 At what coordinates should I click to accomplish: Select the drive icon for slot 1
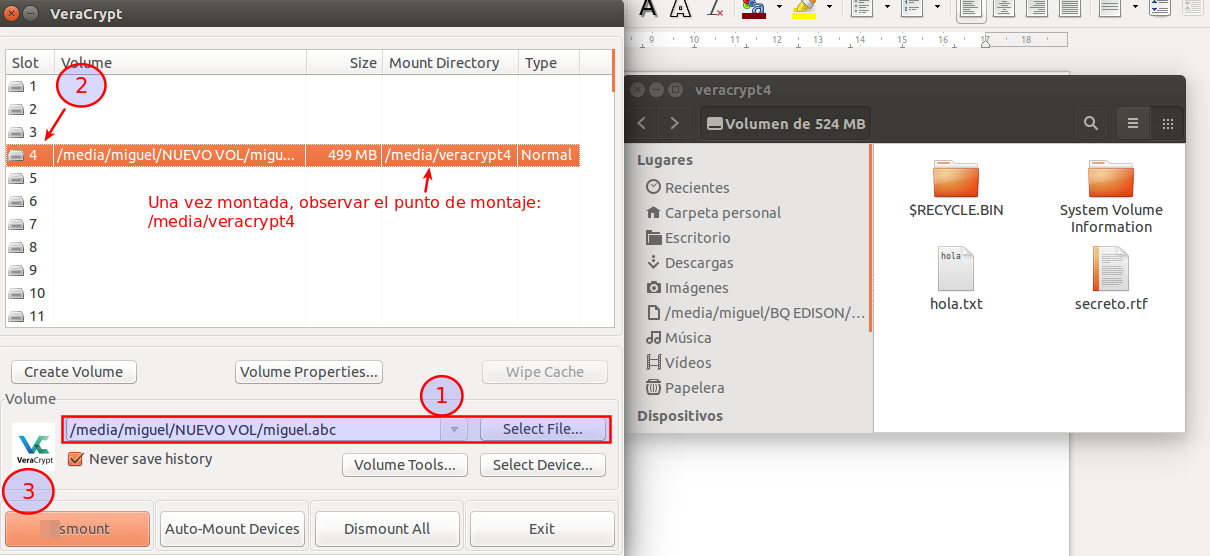click(17, 86)
